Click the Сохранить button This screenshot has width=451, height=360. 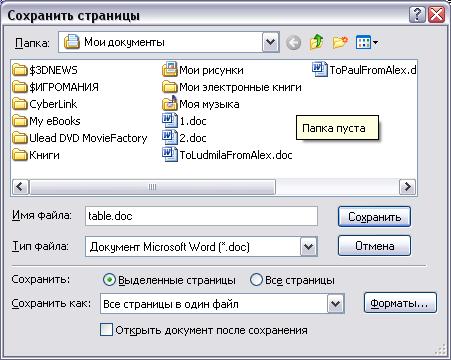click(374, 217)
